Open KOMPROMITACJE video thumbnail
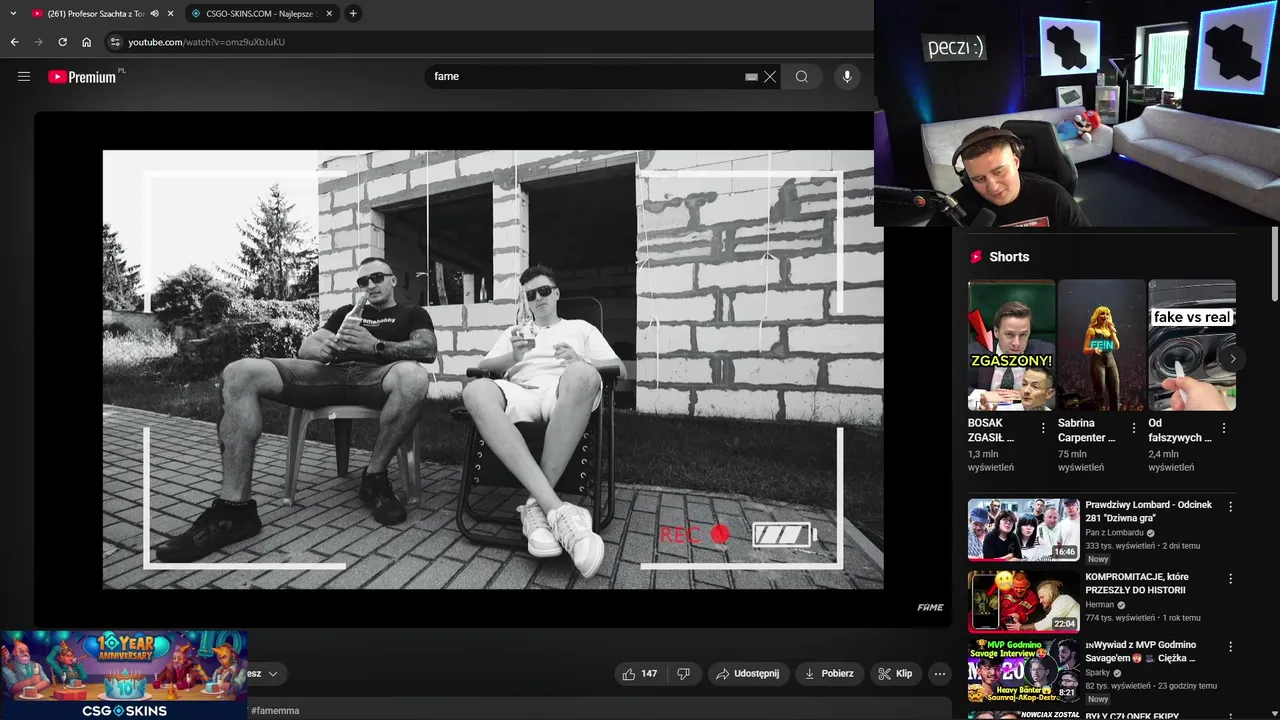The height and width of the screenshot is (720, 1280). click(1023, 602)
